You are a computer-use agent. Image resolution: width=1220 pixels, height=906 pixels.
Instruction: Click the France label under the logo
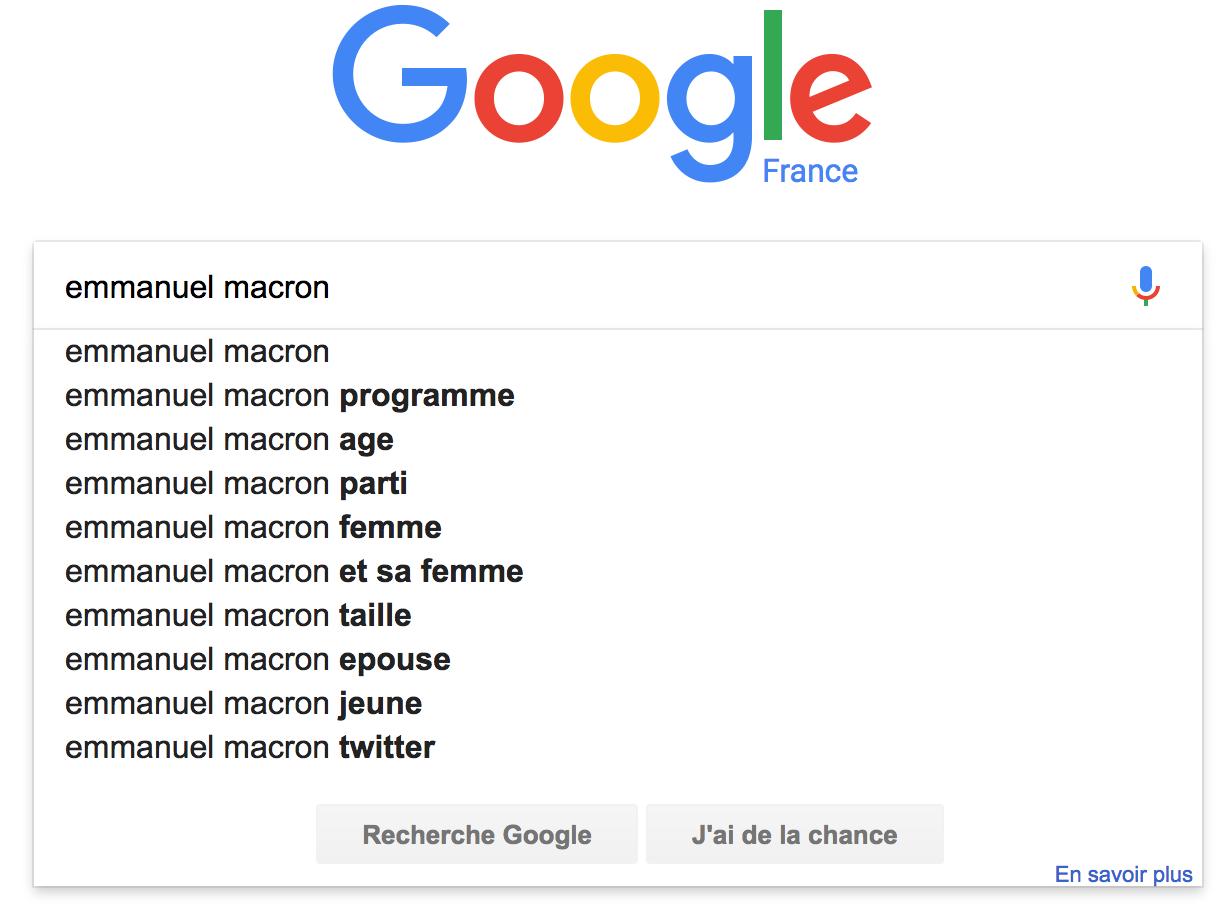click(x=810, y=171)
